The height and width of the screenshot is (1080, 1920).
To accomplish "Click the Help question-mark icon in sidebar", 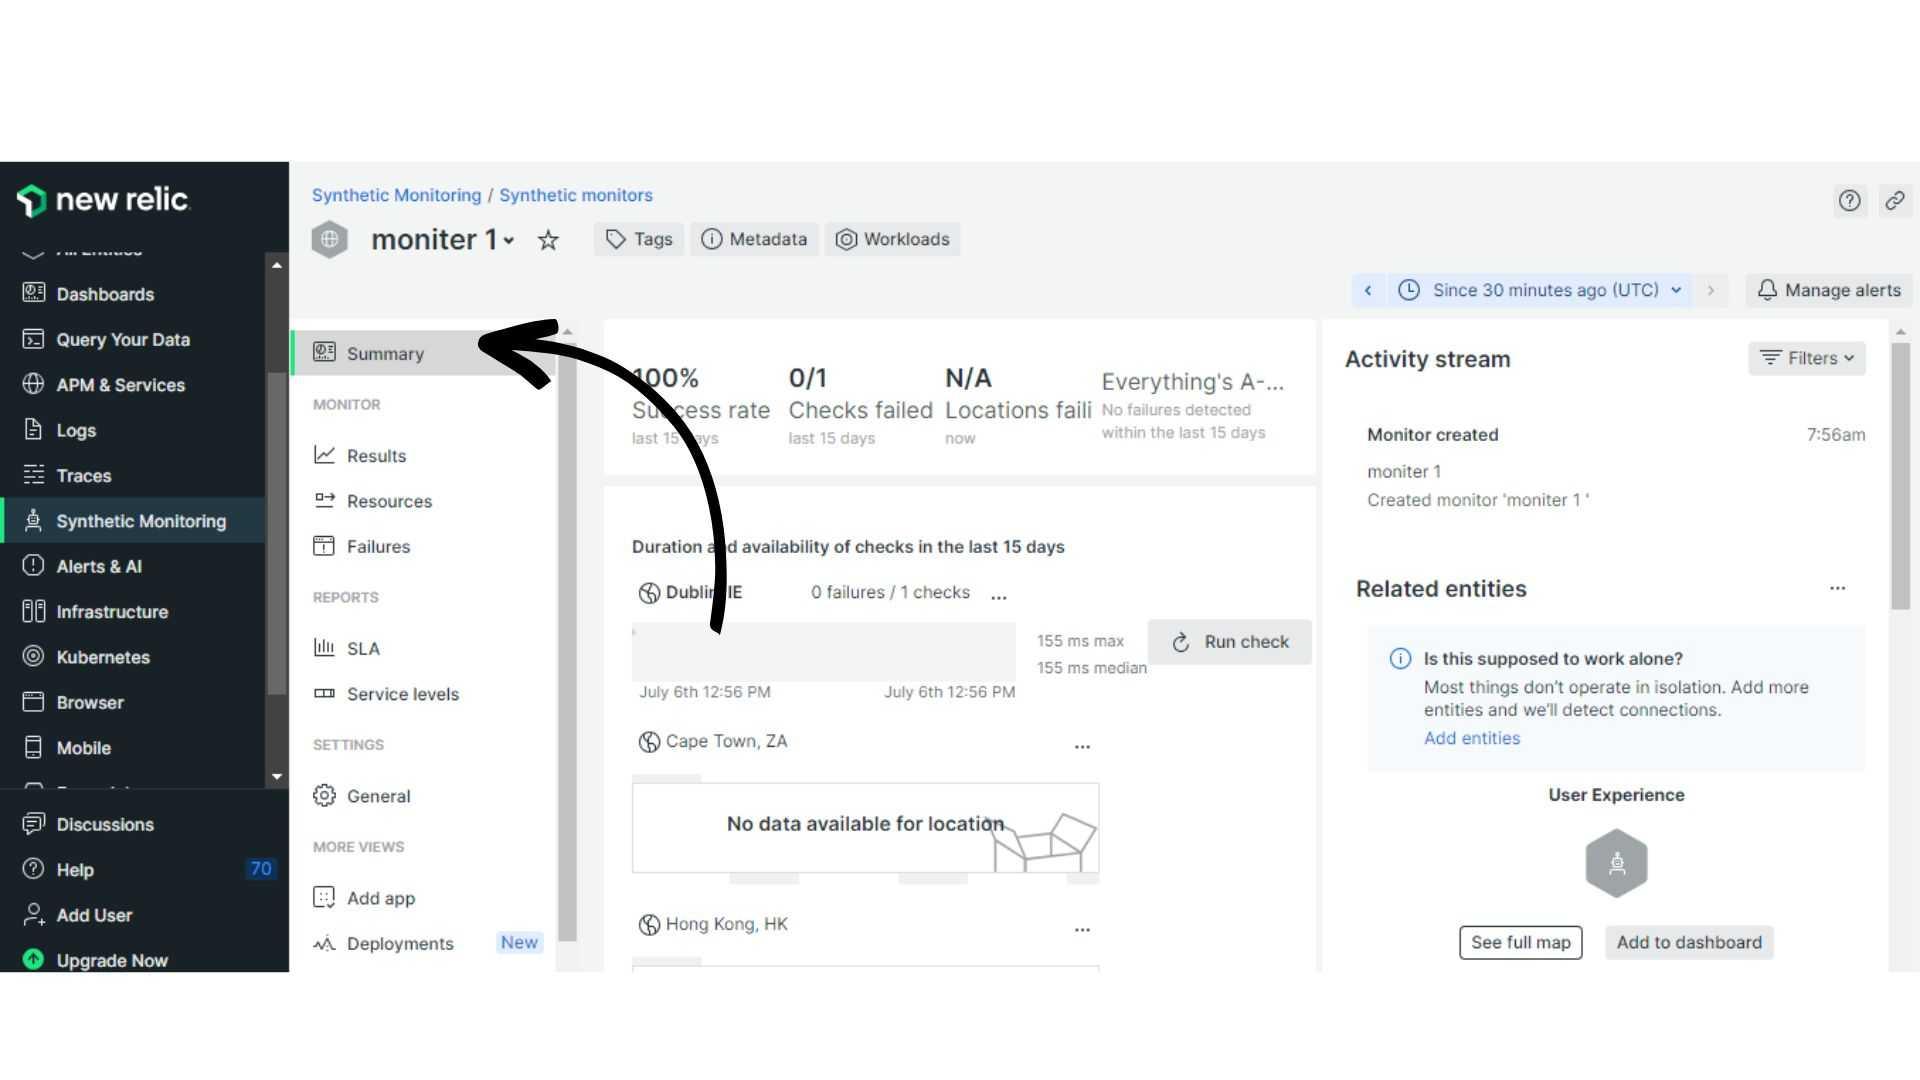I will [33, 869].
